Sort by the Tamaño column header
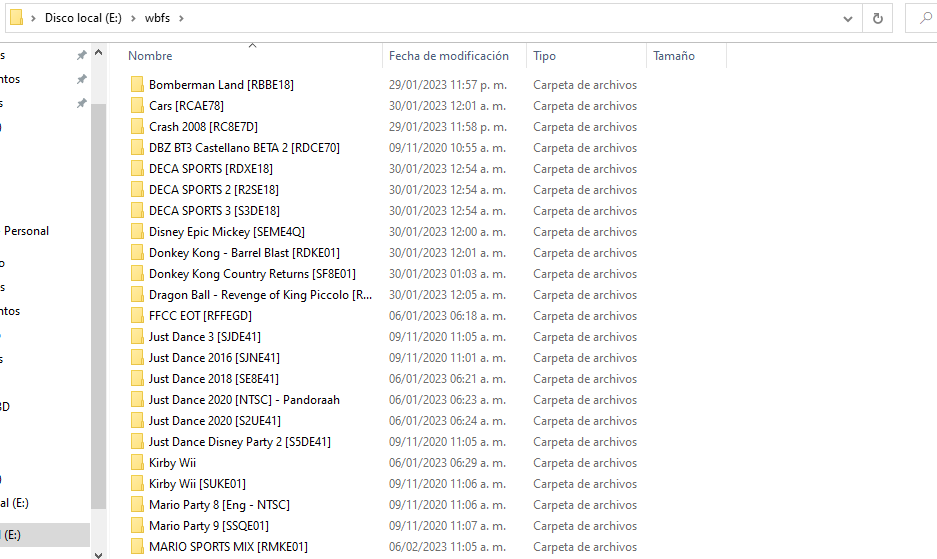937x559 pixels. pos(673,56)
